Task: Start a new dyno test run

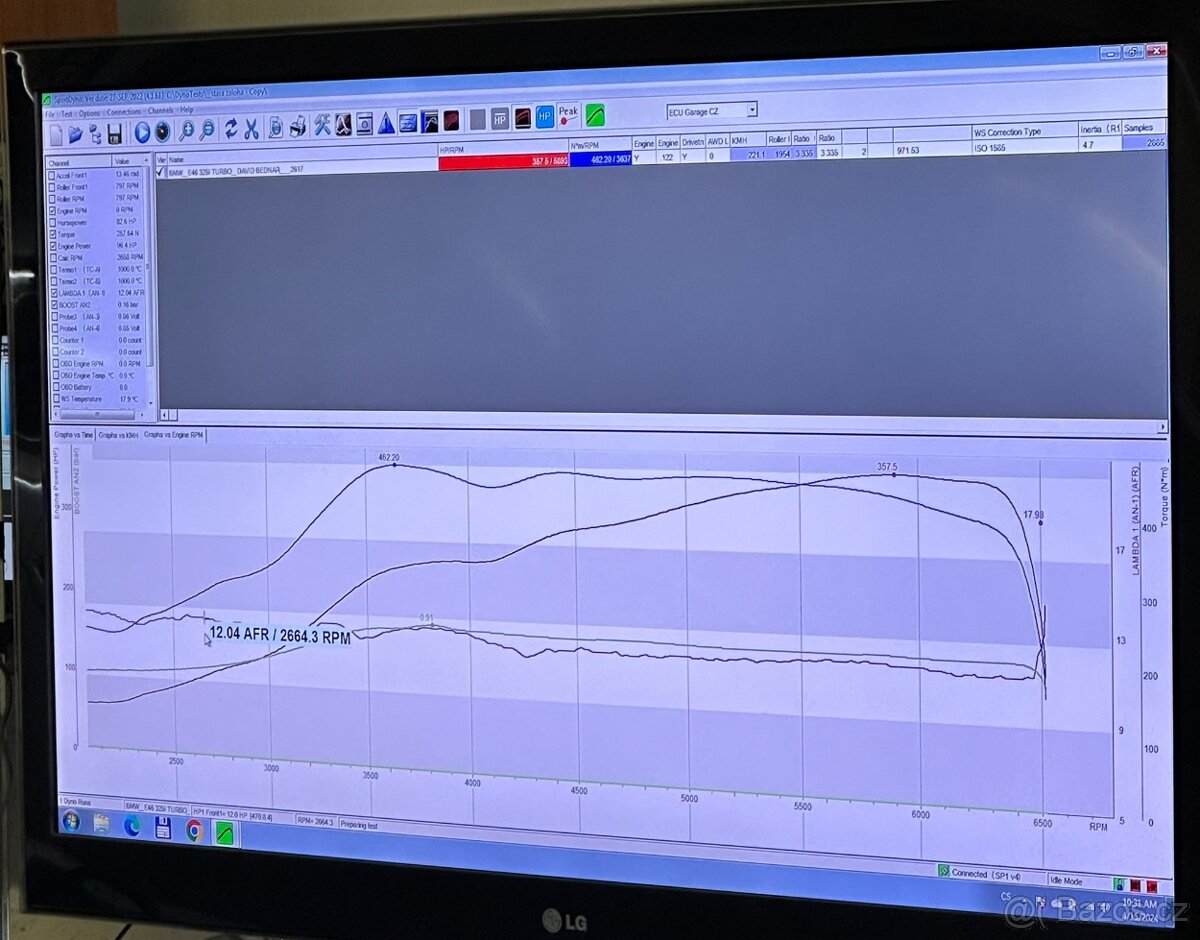Action: click(x=143, y=131)
